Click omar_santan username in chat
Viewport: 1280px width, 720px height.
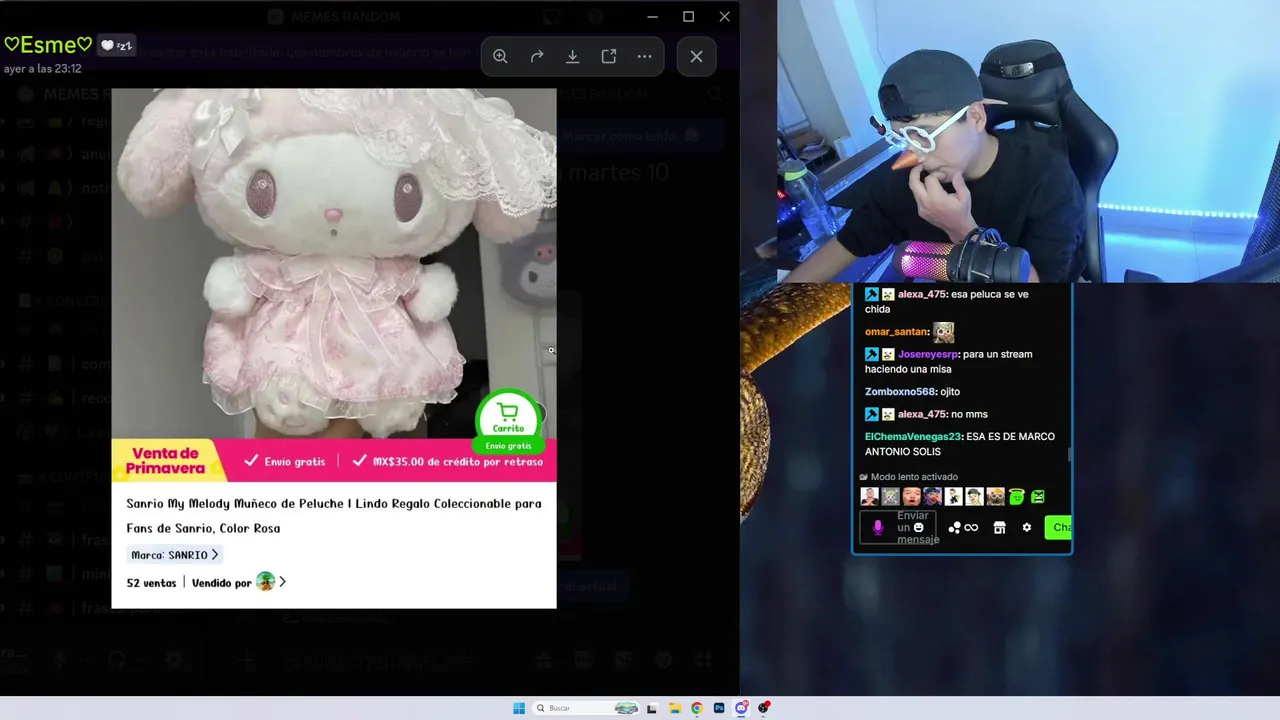tap(896, 332)
